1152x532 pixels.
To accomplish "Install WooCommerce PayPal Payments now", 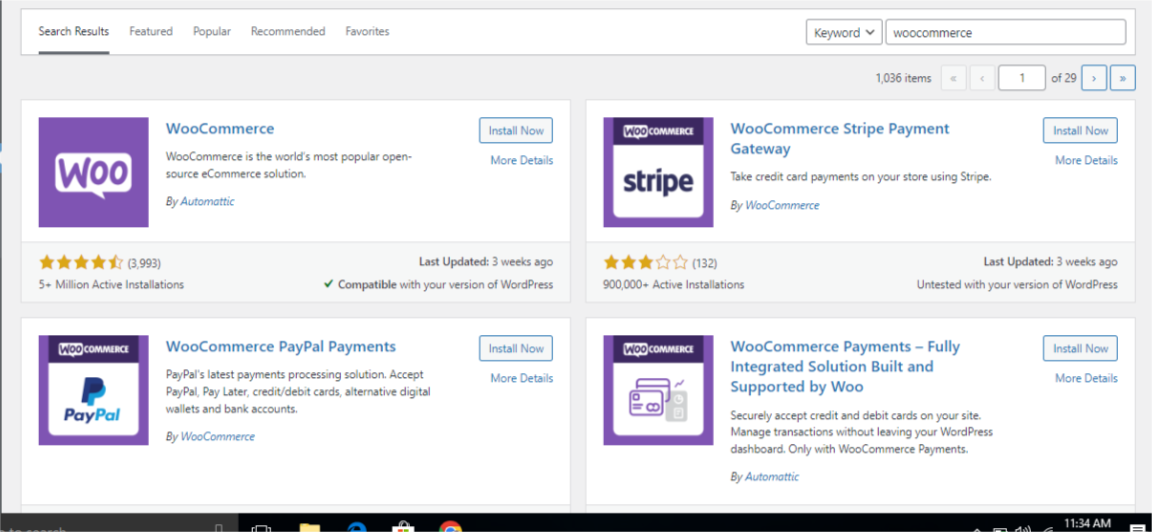I will [x=516, y=348].
